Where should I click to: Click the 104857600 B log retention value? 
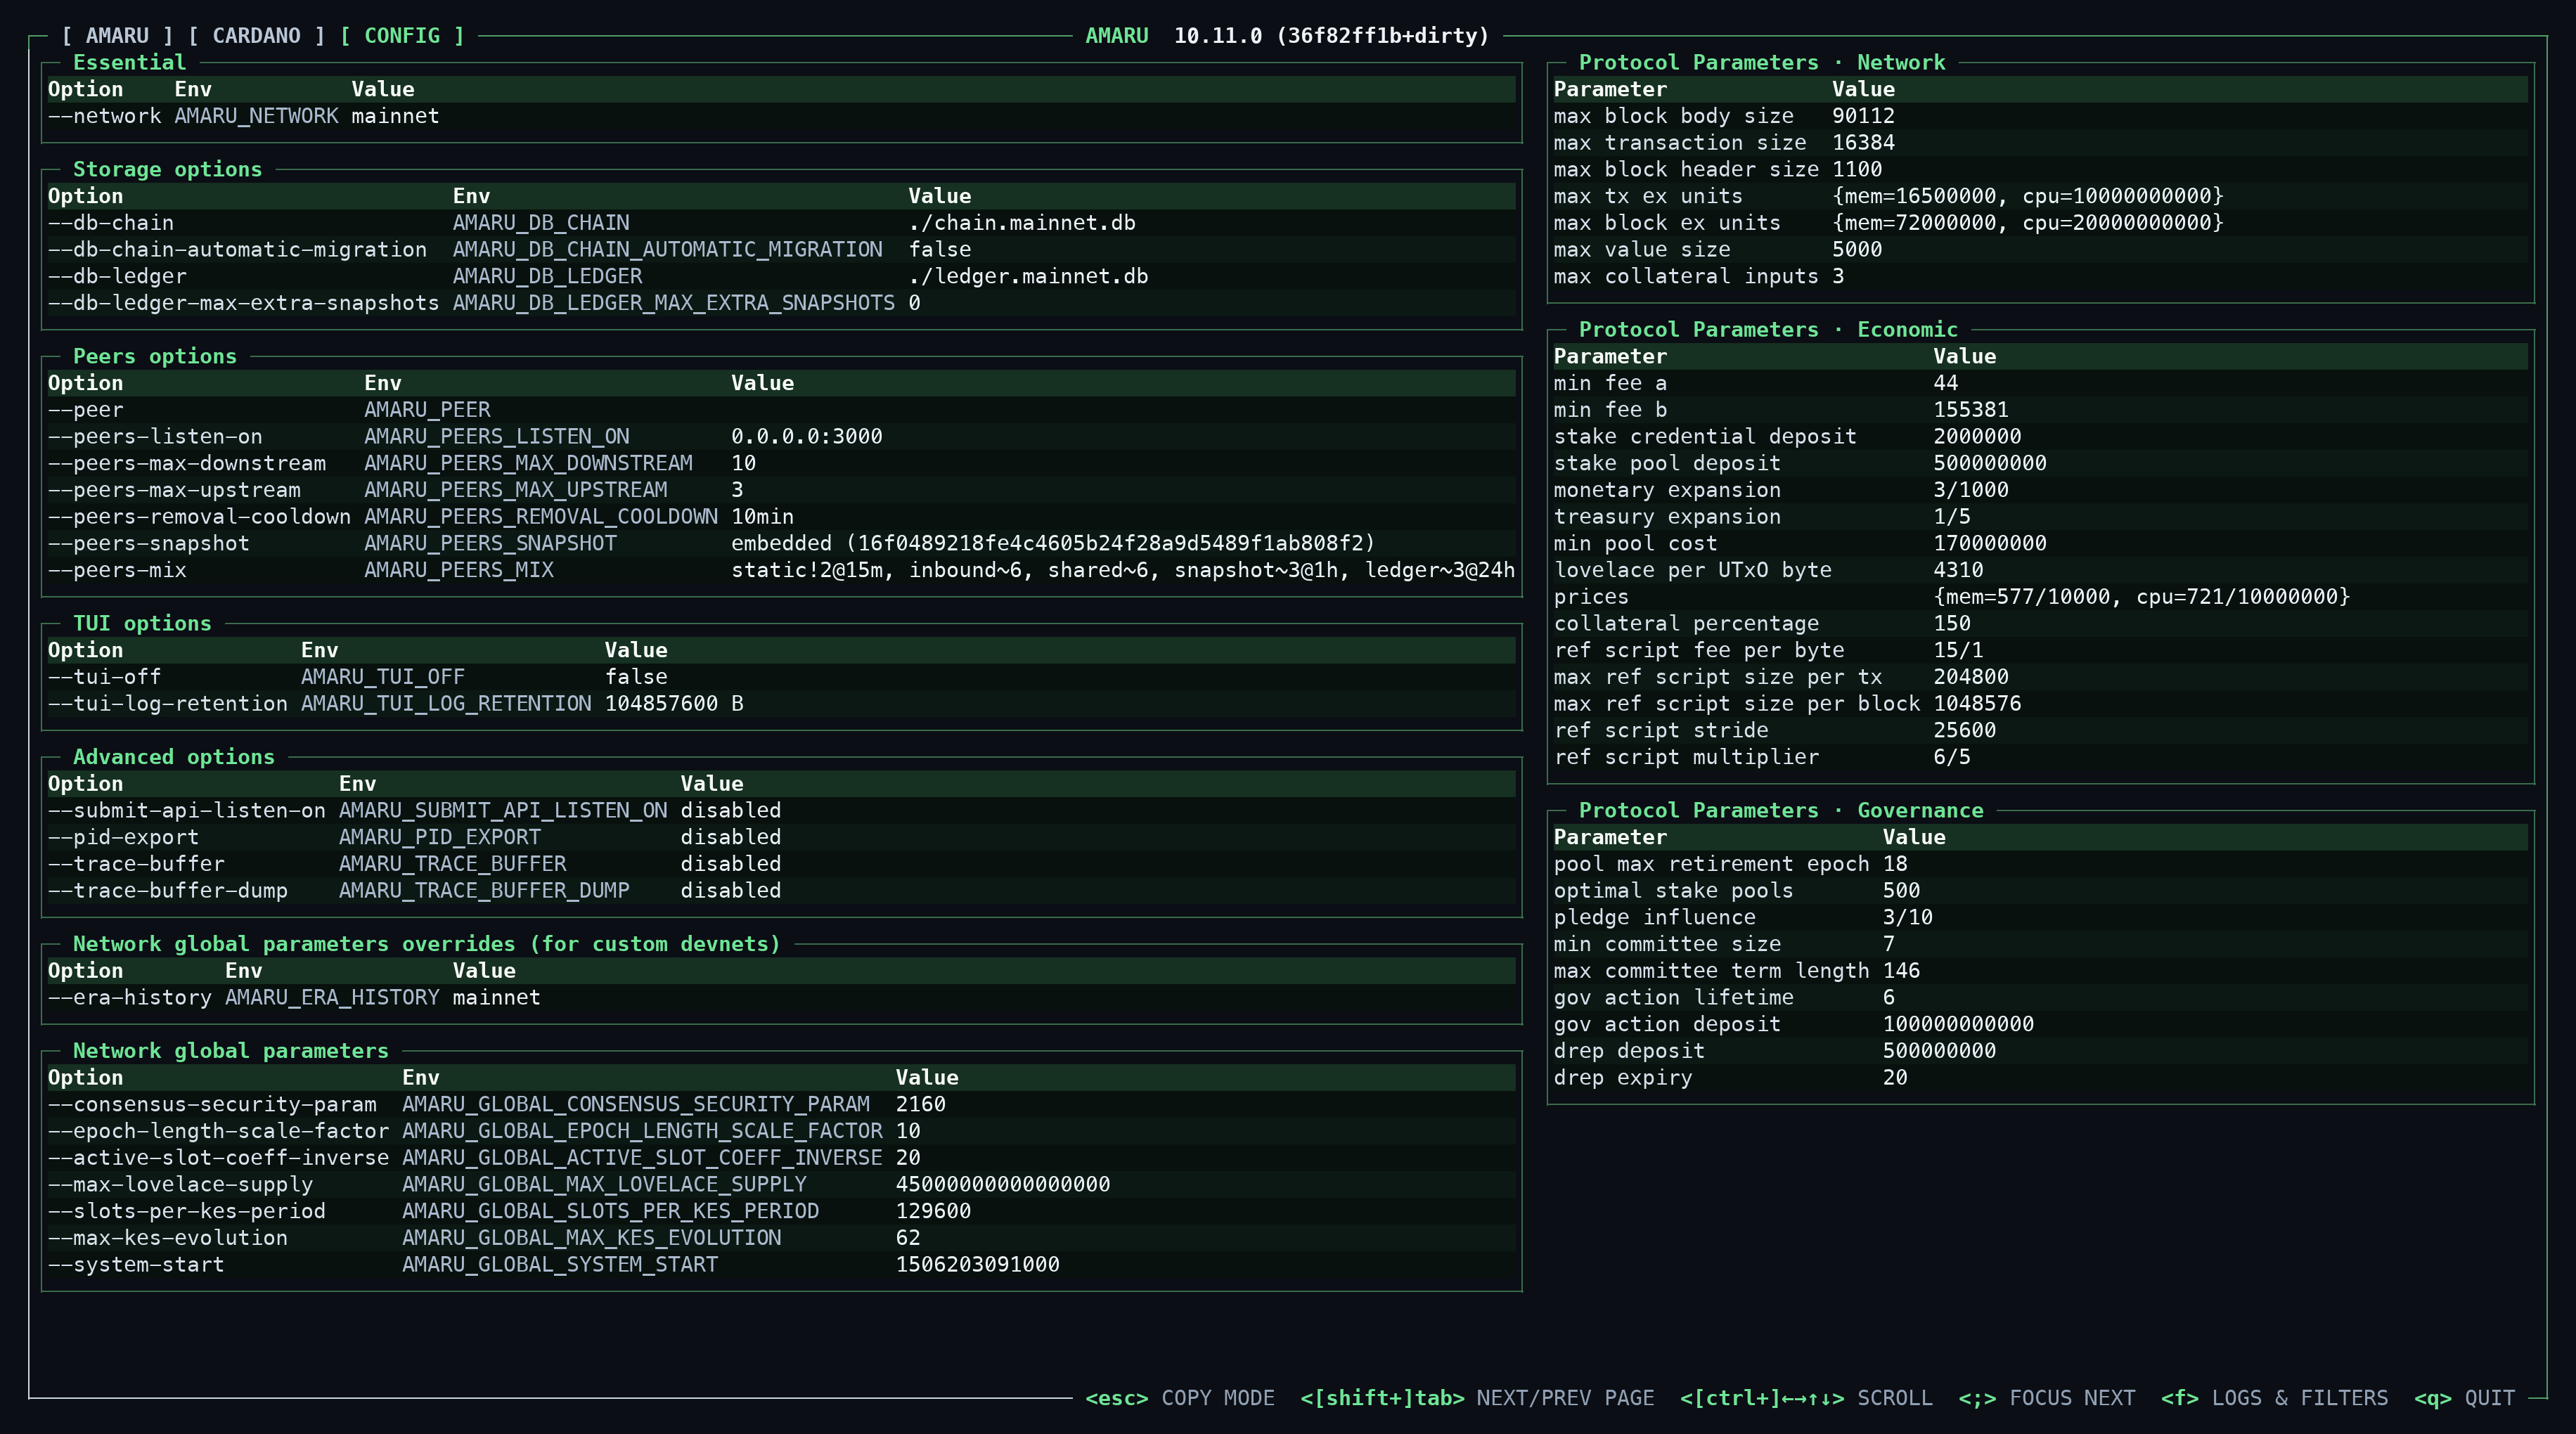(674, 704)
